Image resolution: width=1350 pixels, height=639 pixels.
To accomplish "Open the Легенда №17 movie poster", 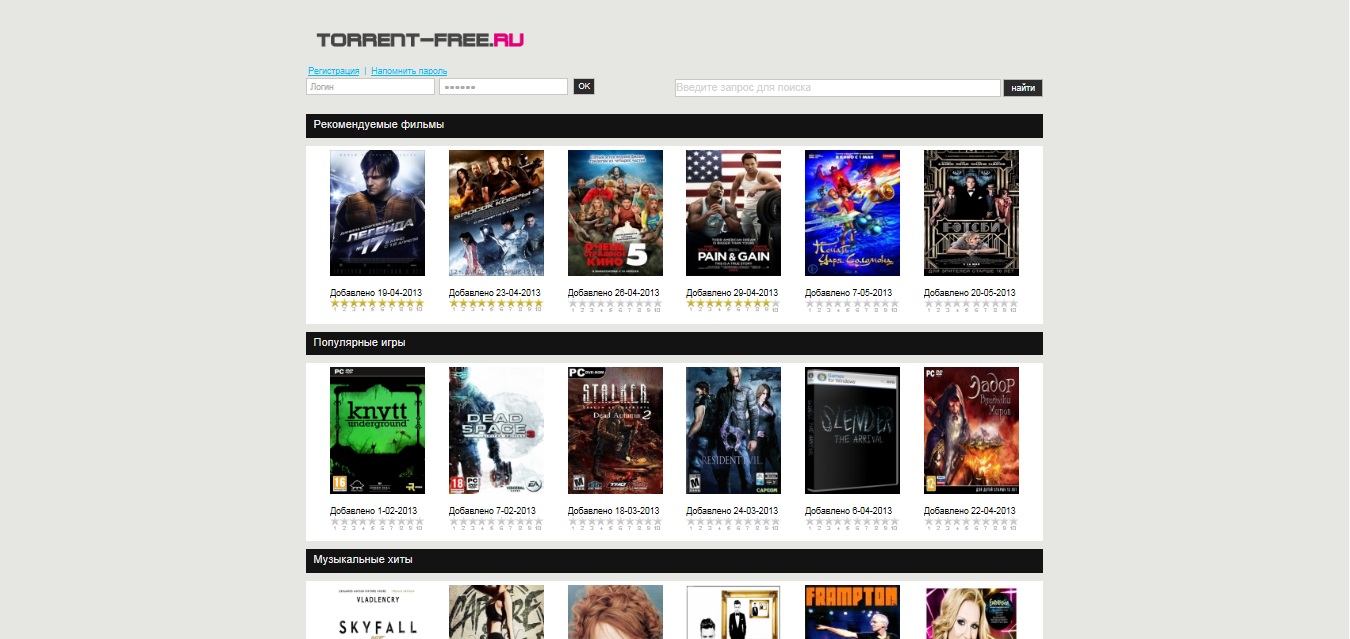I will click(x=377, y=213).
